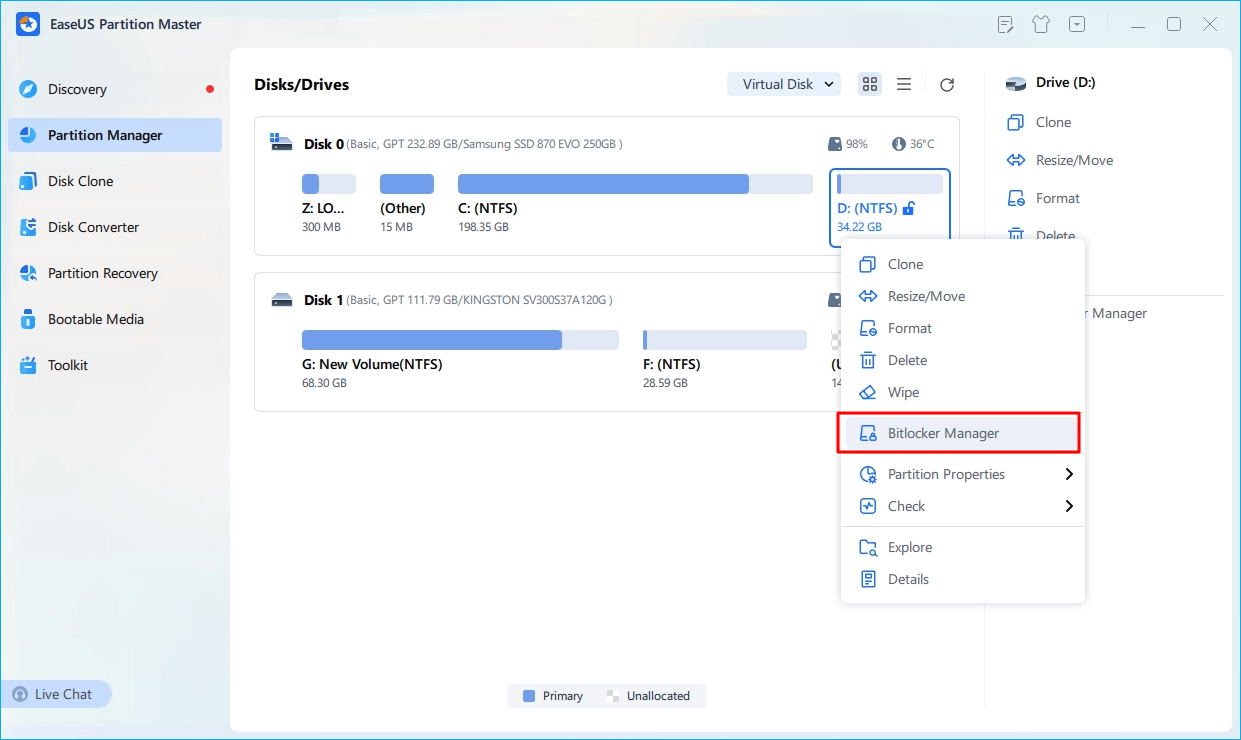The image size is (1241, 740).
Task: Choose Explore from context menu
Action: pos(963,547)
